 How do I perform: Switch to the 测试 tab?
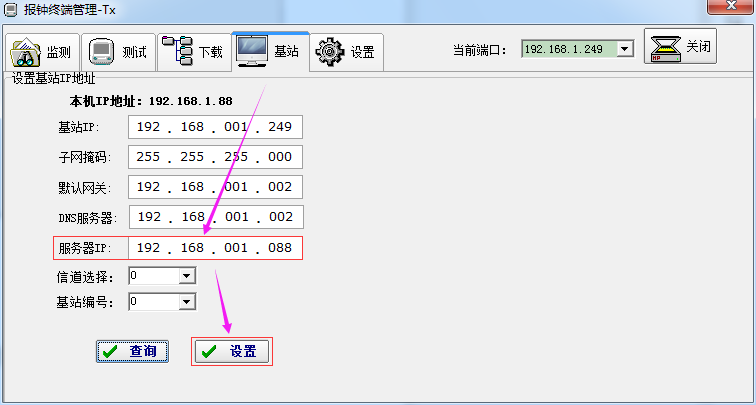coord(118,52)
